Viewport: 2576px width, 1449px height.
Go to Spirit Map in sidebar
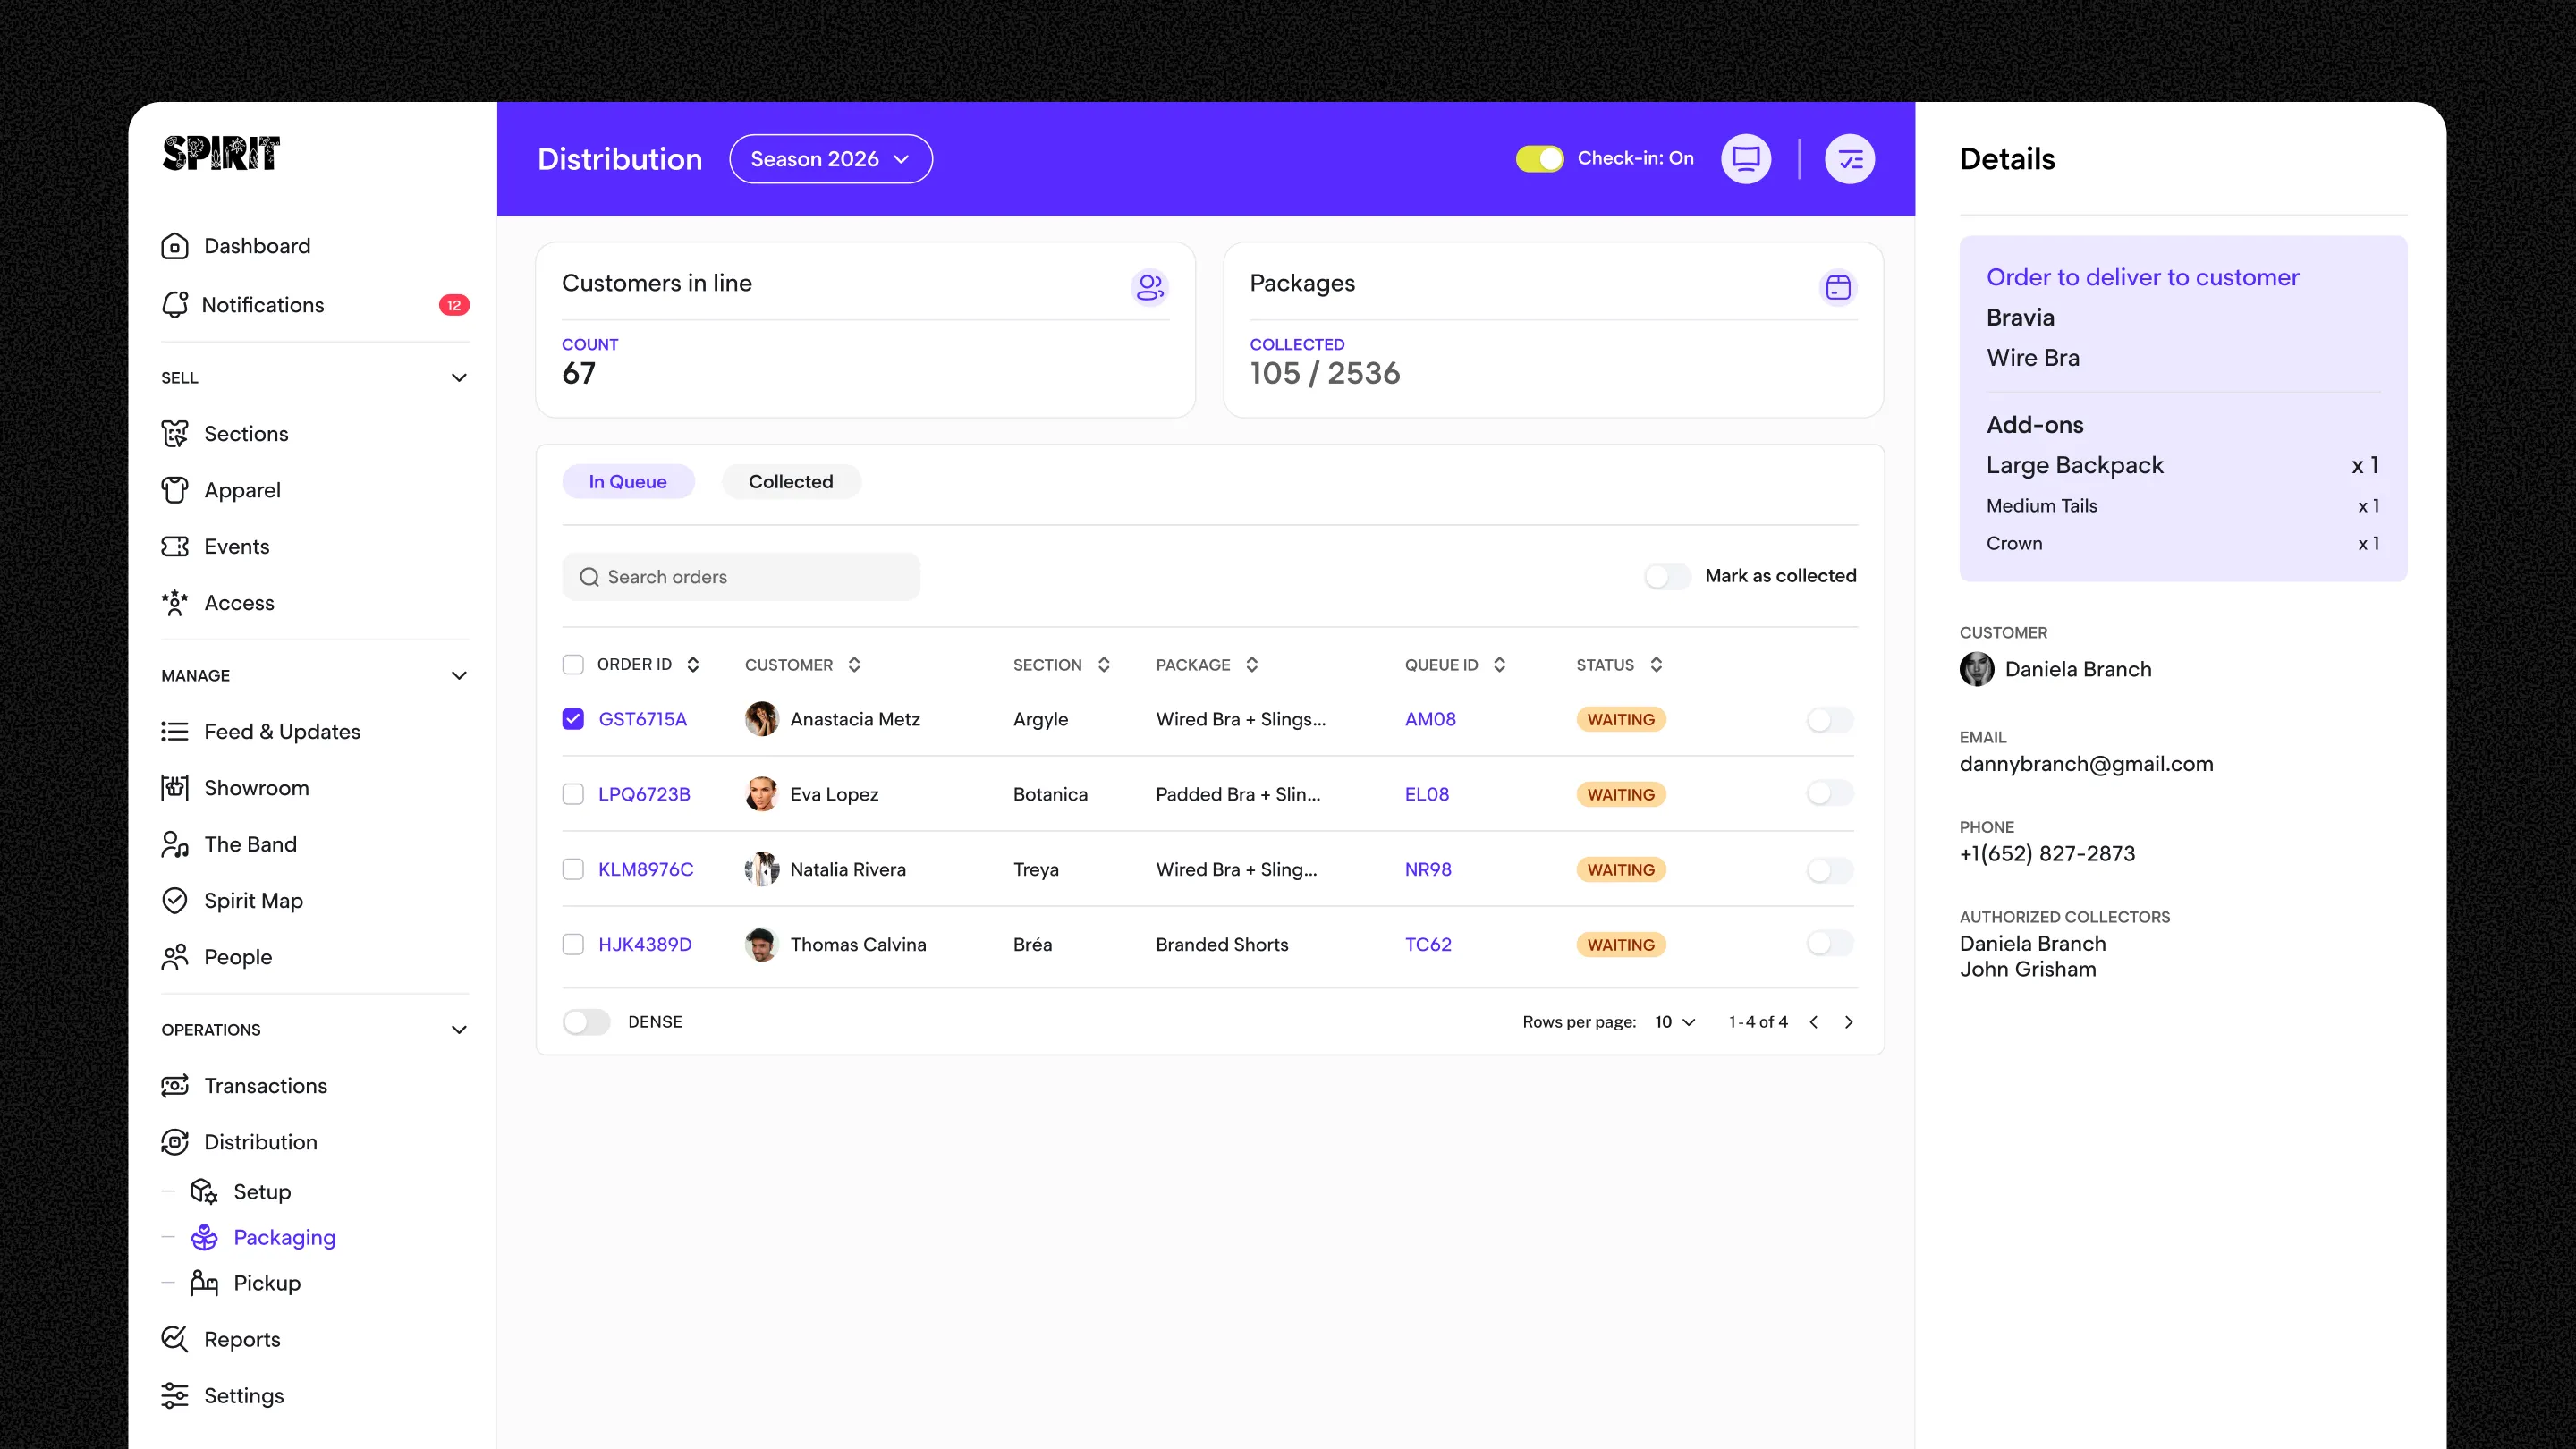[253, 900]
